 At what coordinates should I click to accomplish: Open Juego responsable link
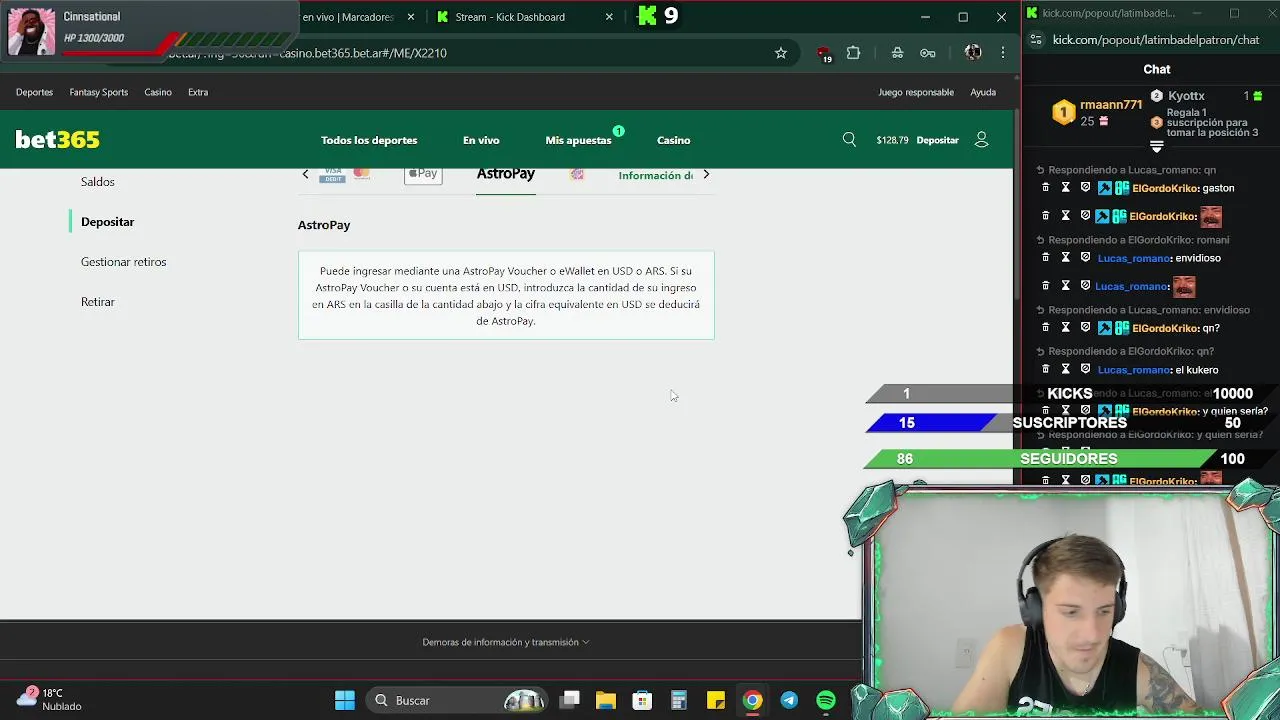point(916,92)
